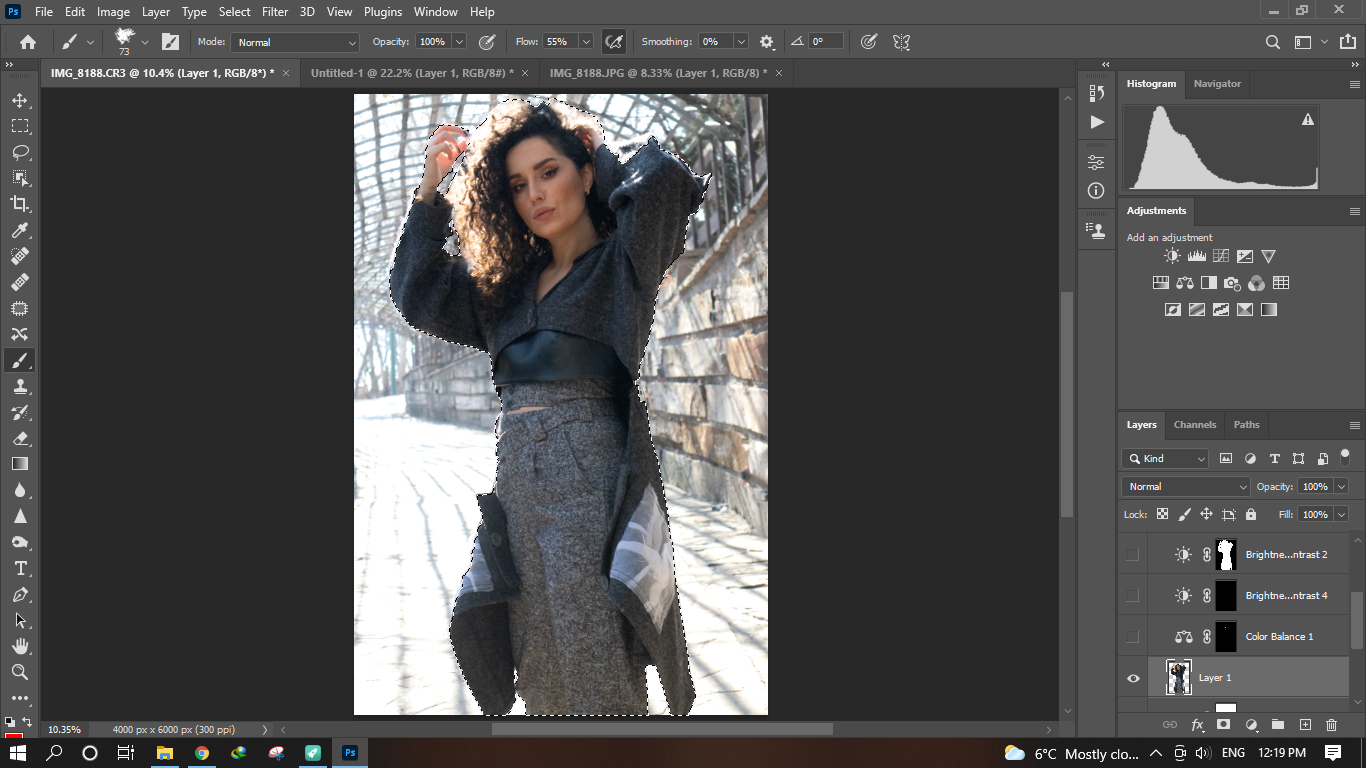Add a Curves adjustment
Screen dimensions: 1366x768
[x=1220, y=257]
